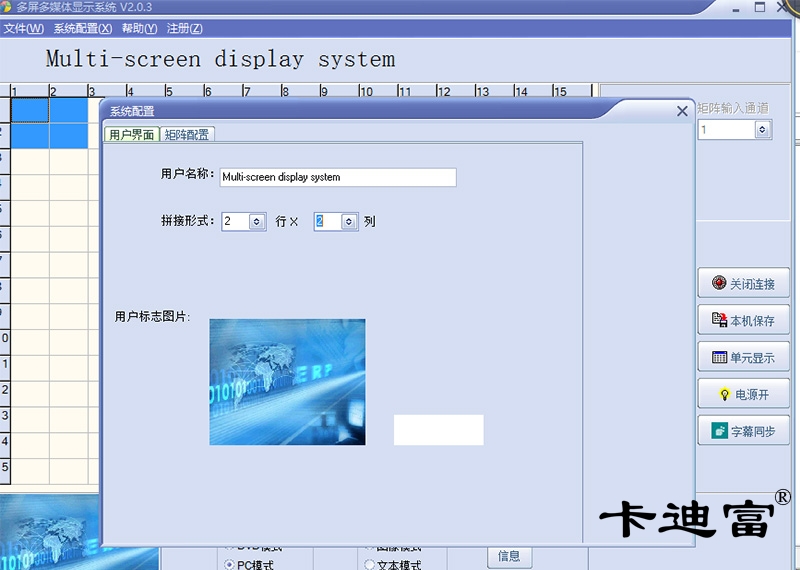The width and height of the screenshot is (800, 570).
Task: Click the rows (行) spinner arrows
Action: point(257,221)
